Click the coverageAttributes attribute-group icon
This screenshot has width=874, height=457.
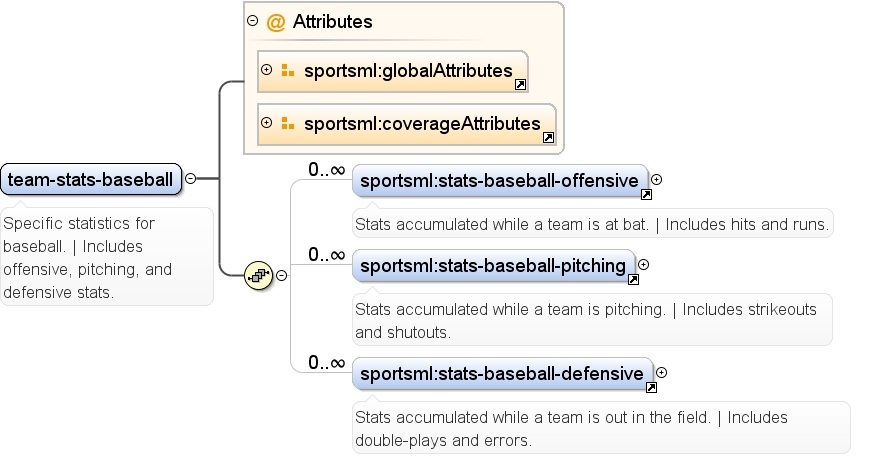pos(288,123)
